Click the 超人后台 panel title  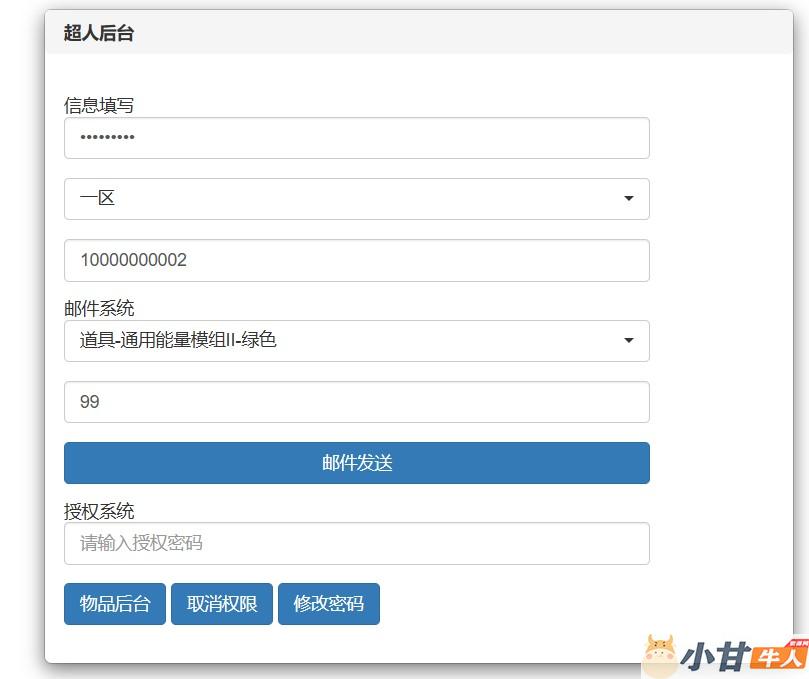coord(99,33)
